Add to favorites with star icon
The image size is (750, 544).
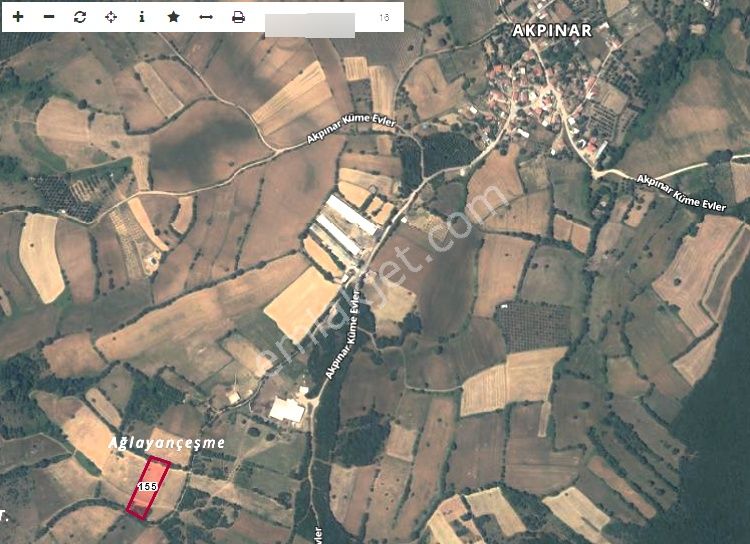click(174, 17)
